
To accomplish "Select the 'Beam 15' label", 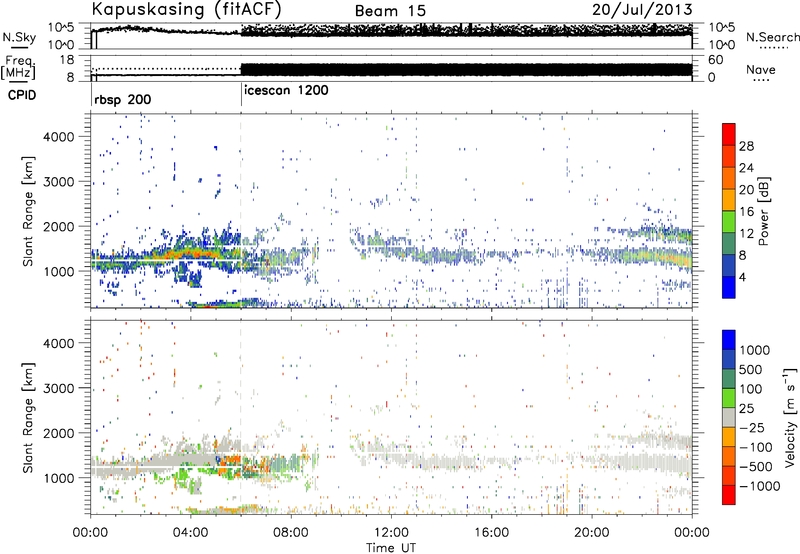I will (x=390, y=11).
